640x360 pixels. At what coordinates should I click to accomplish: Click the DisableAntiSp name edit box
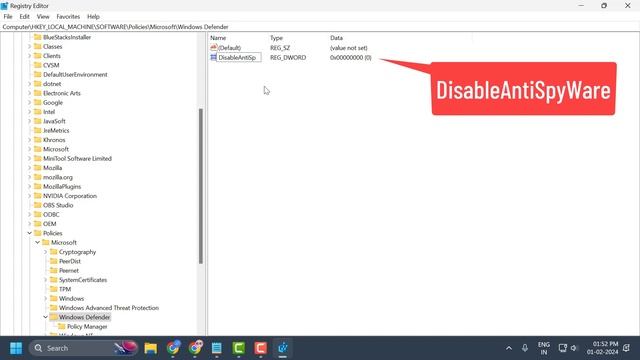pos(239,58)
